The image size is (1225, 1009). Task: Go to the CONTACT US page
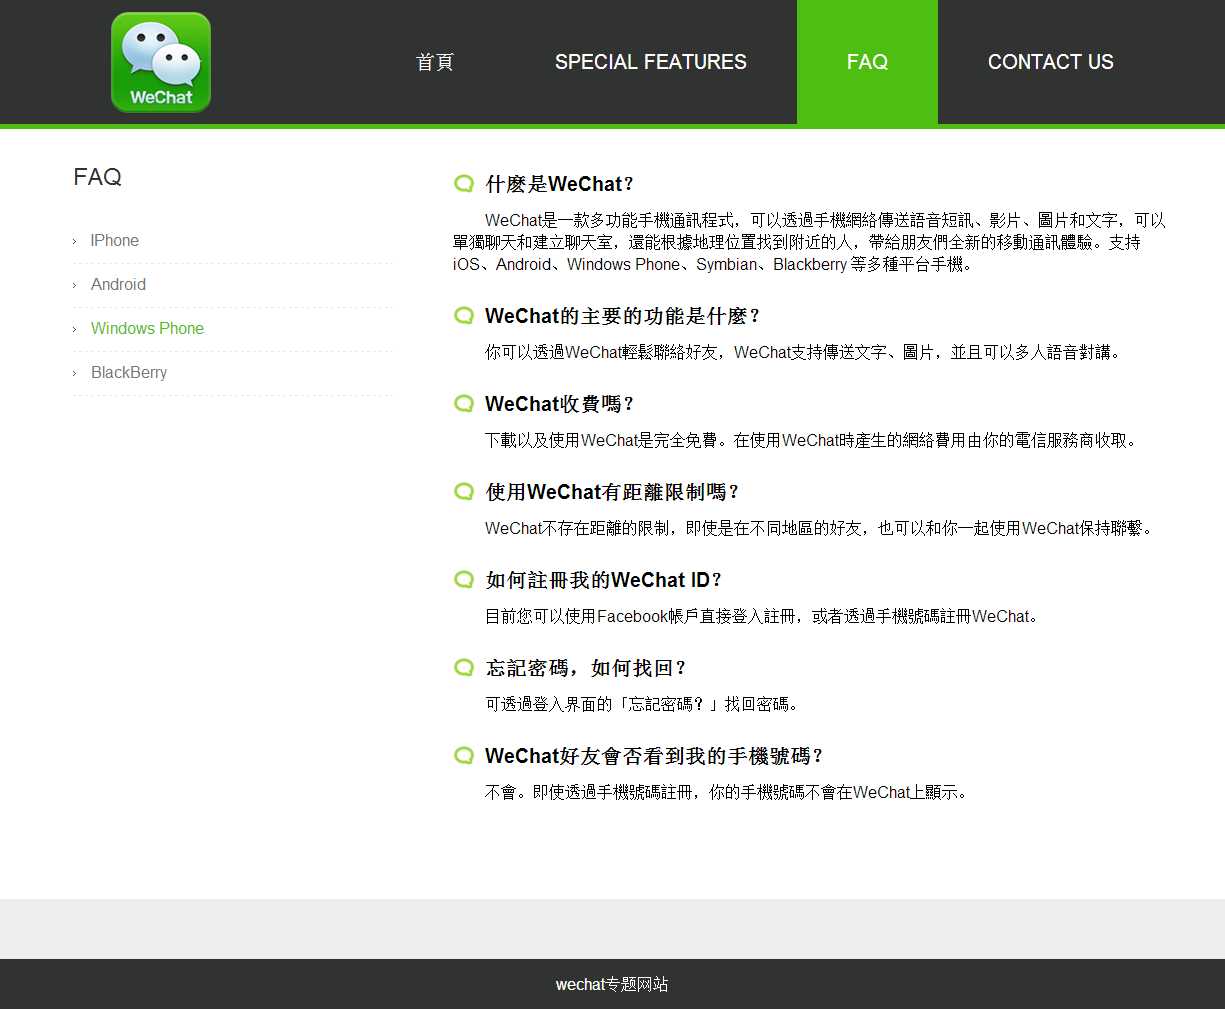point(1050,62)
